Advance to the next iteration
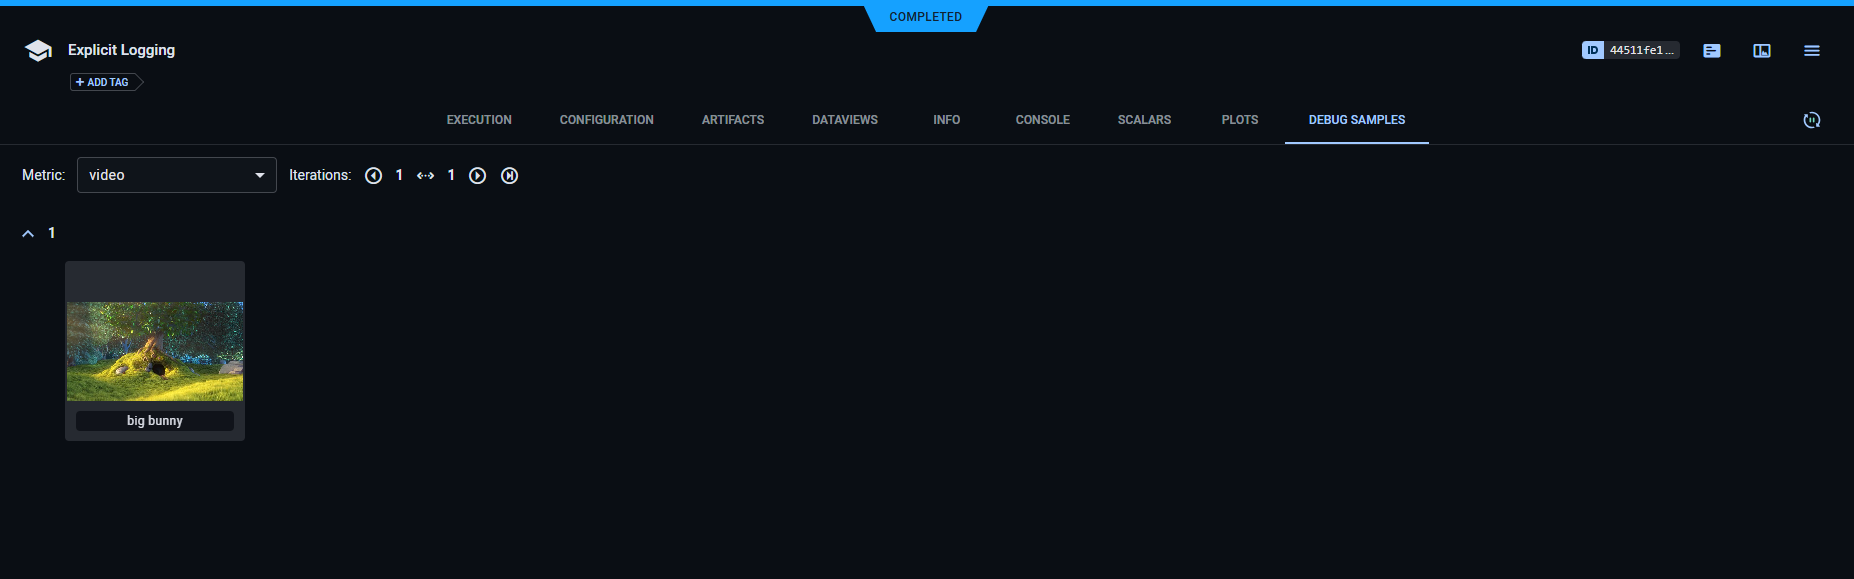Viewport: 1854px width, 579px height. coord(478,176)
